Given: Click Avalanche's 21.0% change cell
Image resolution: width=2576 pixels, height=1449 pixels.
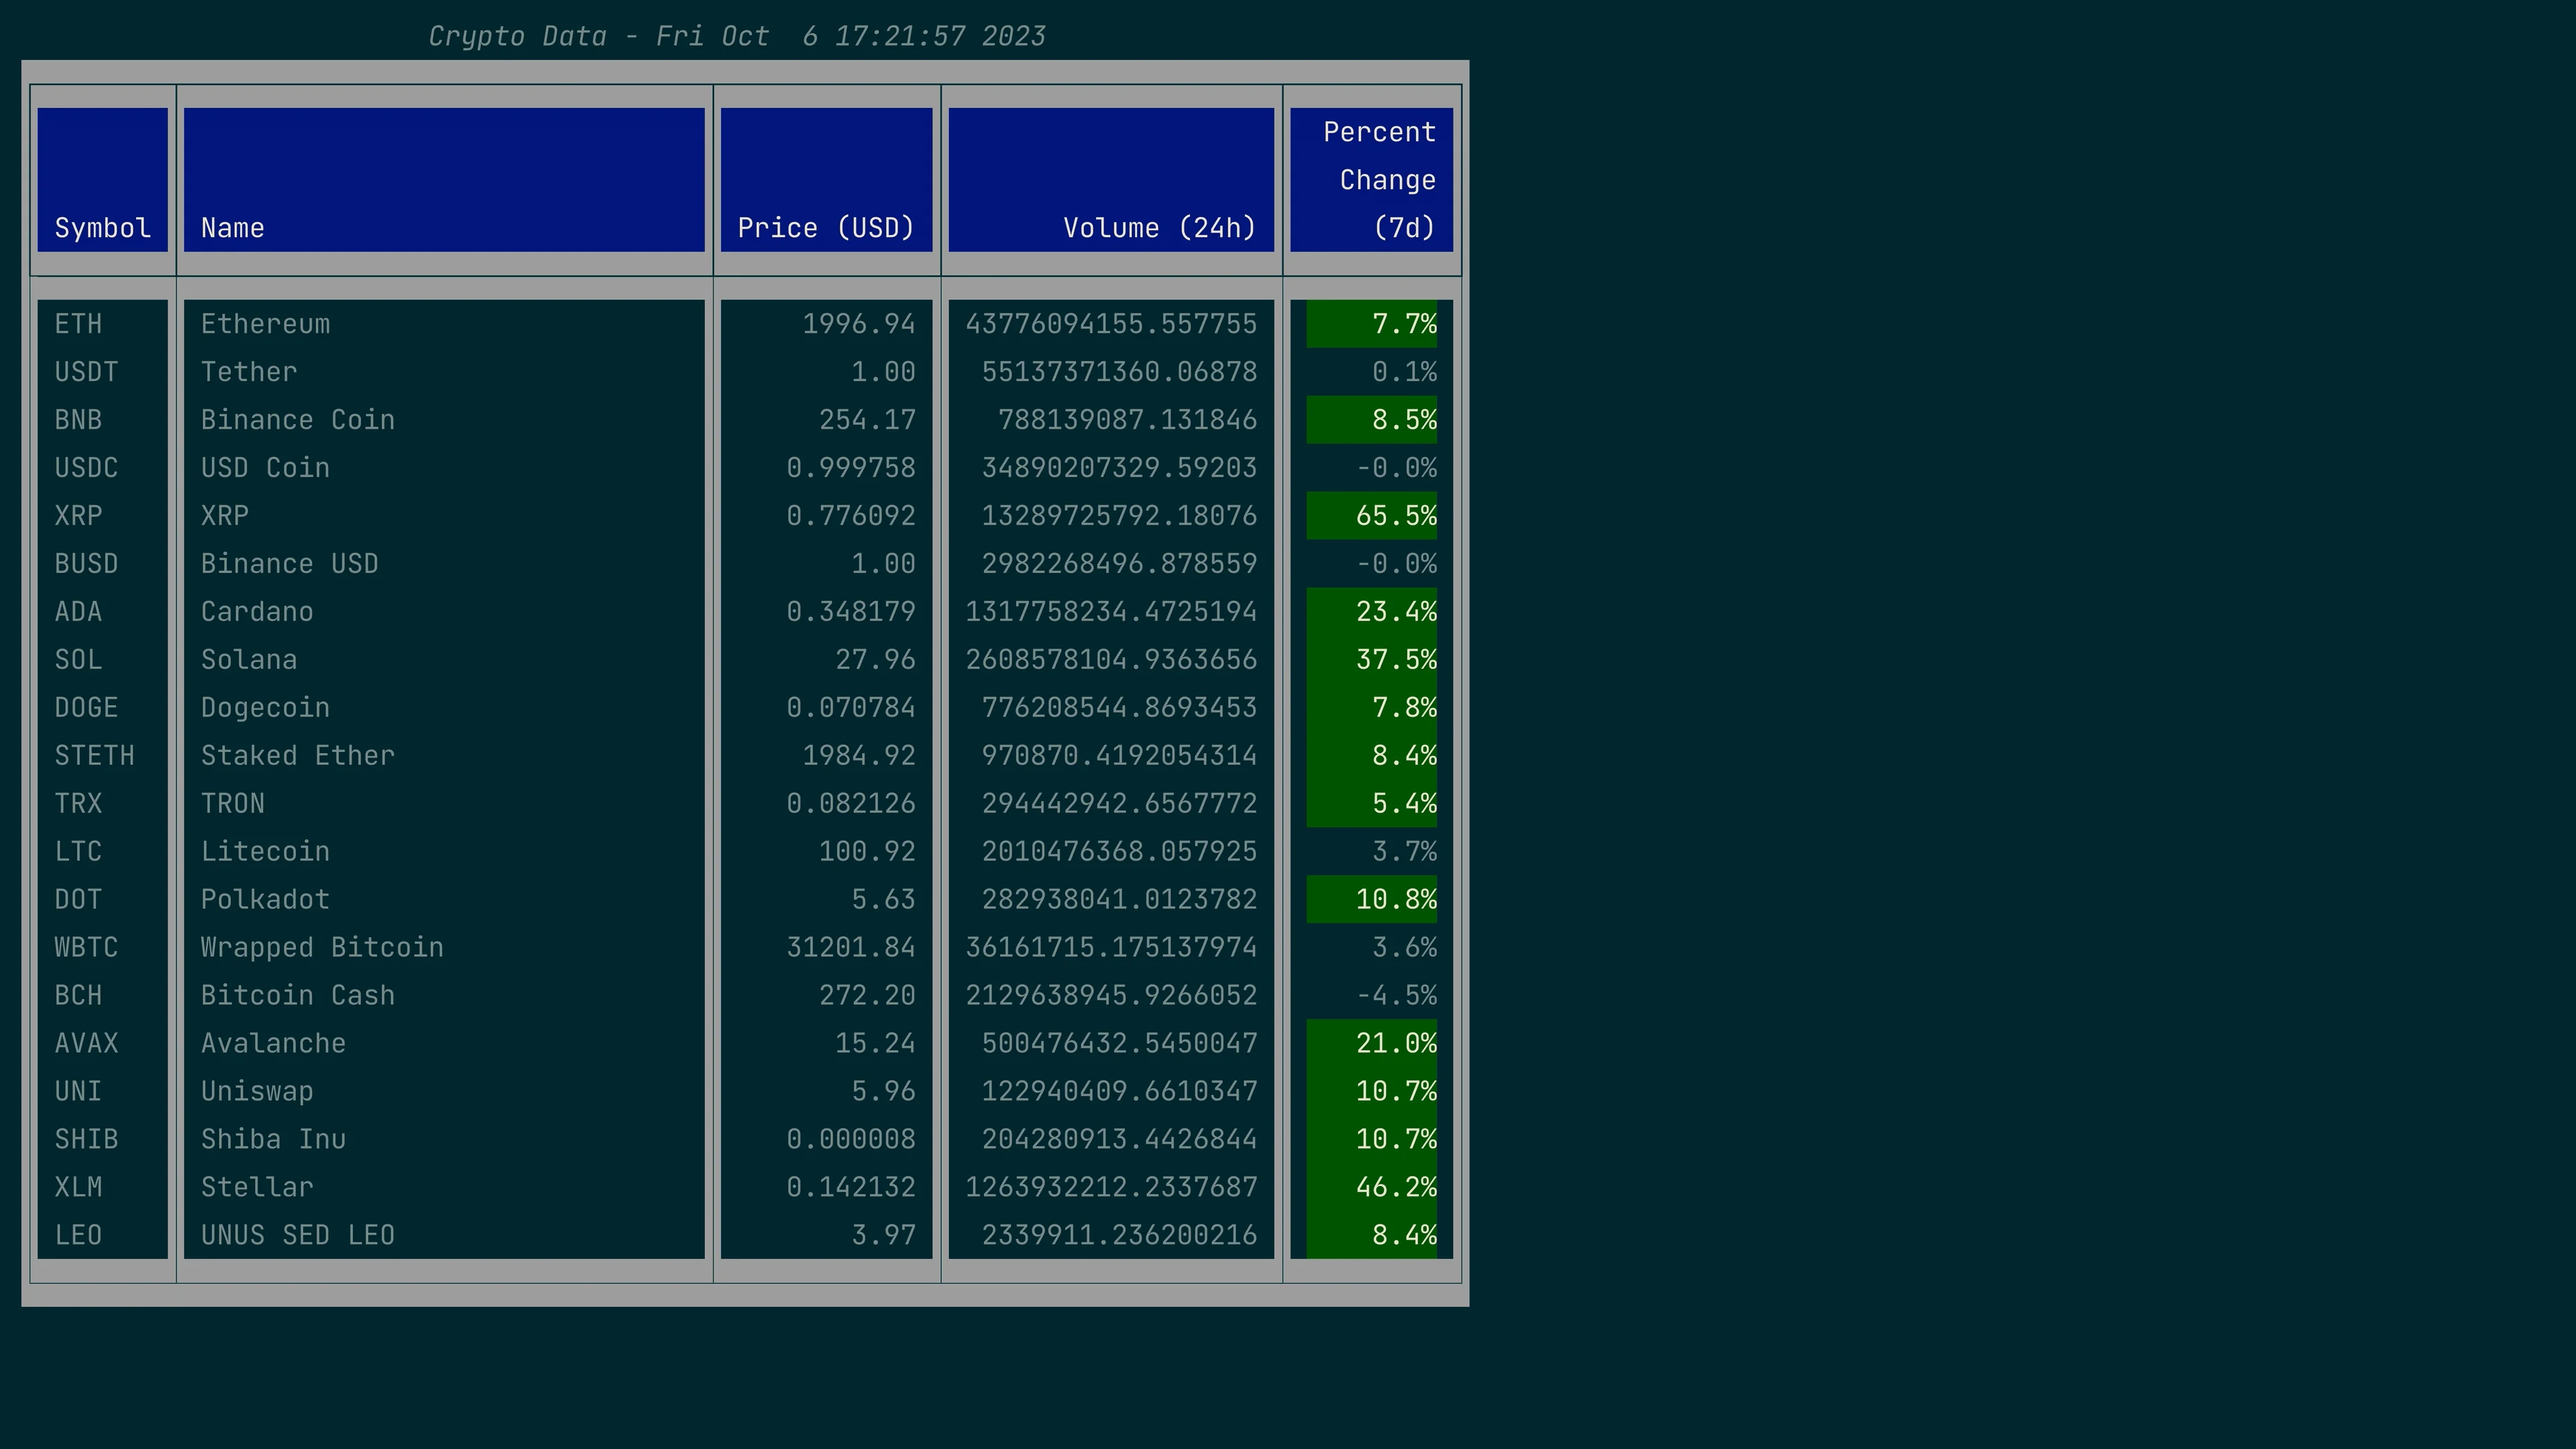Looking at the screenshot, I should 1395,1043.
